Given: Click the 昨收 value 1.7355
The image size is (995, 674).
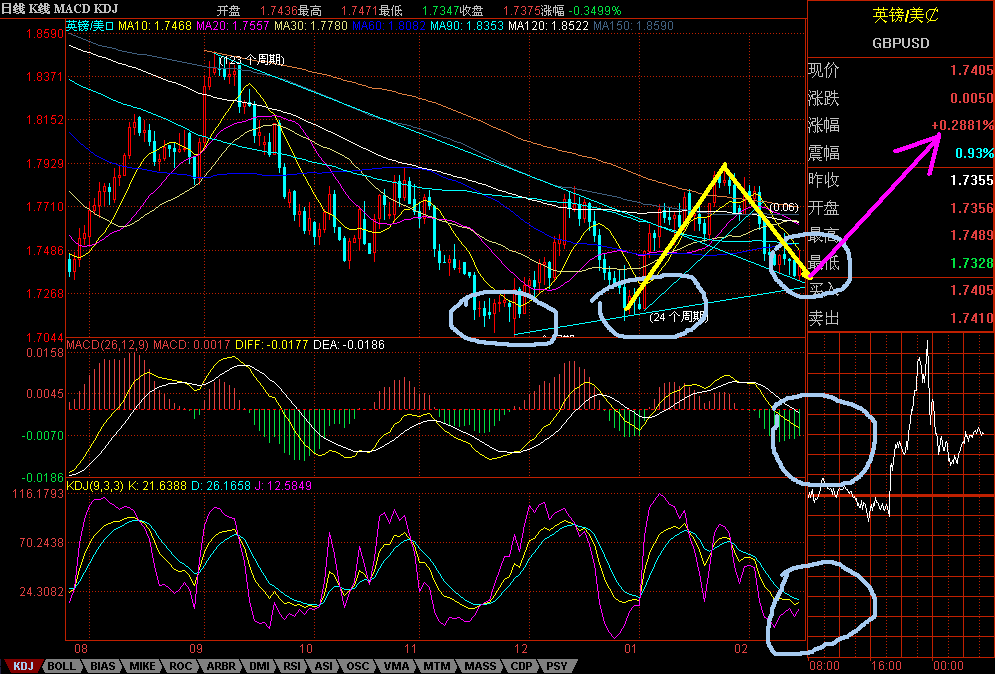Looking at the screenshot, I should (x=972, y=180).
